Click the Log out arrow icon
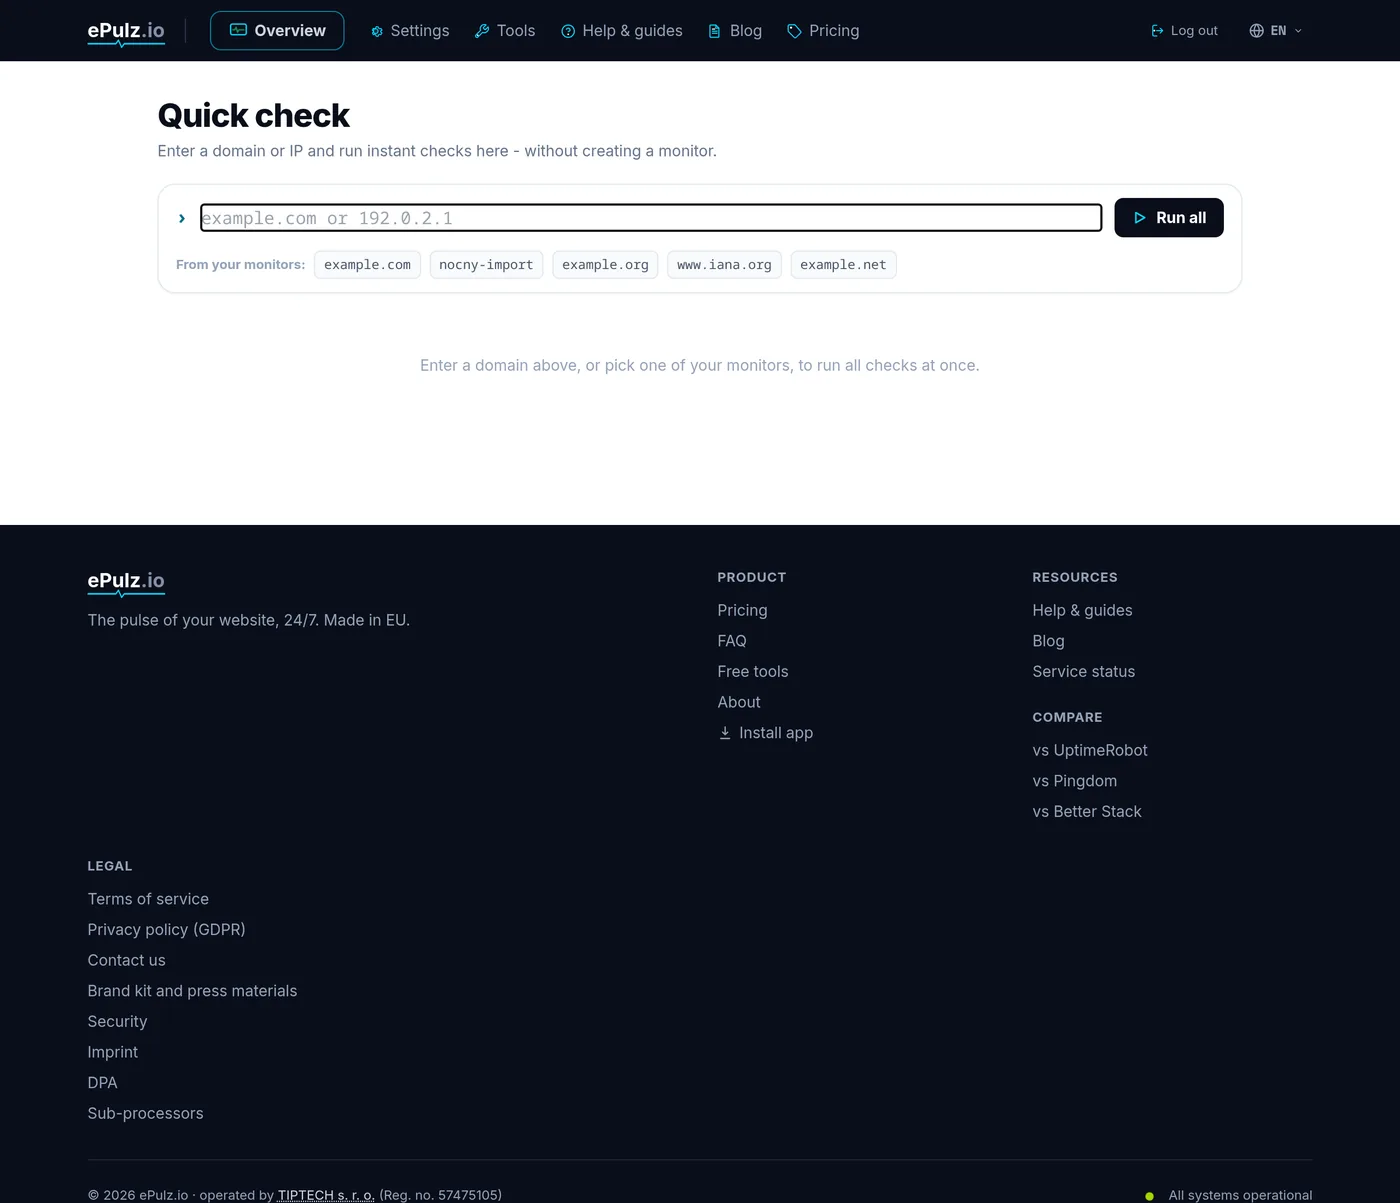1400x1203 pixels. click(x=1157, y=31)
